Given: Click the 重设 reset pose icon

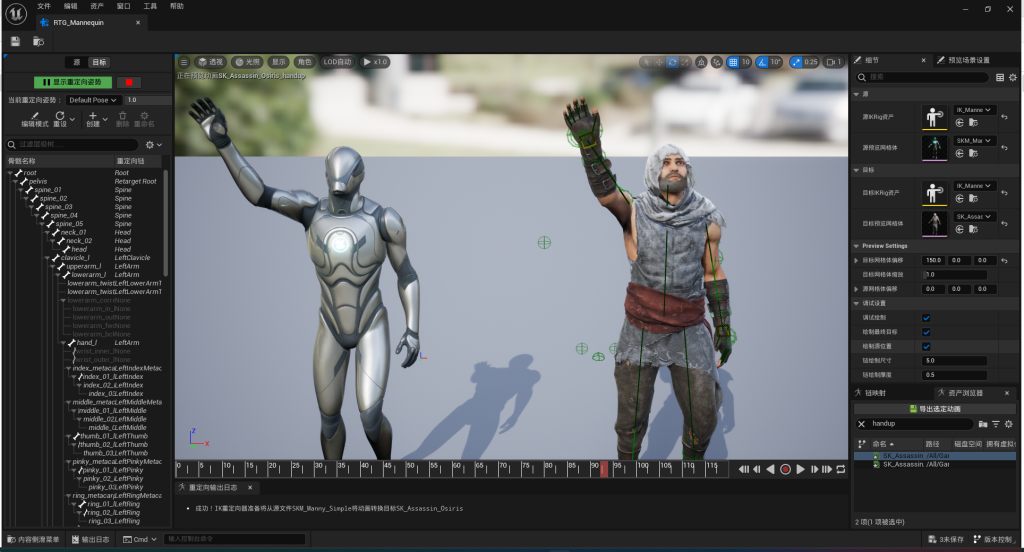Looking at the screenshot, I should pyautogui.click(x=59, y=116).
